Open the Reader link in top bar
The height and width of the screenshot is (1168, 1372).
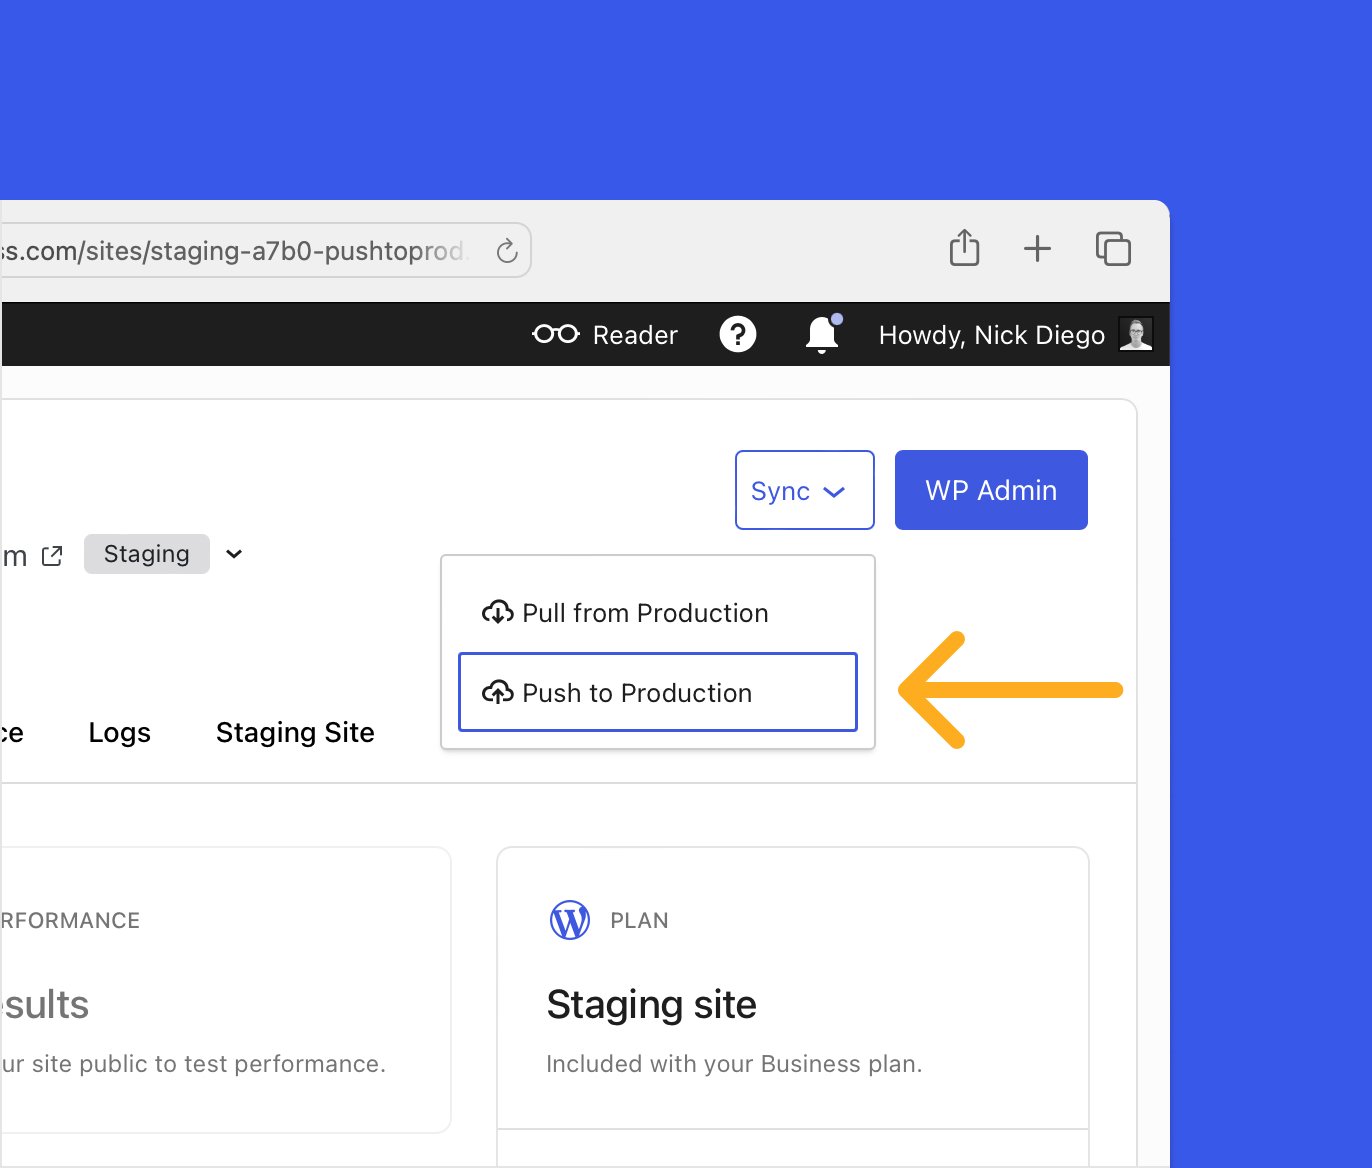click(606, 334)
